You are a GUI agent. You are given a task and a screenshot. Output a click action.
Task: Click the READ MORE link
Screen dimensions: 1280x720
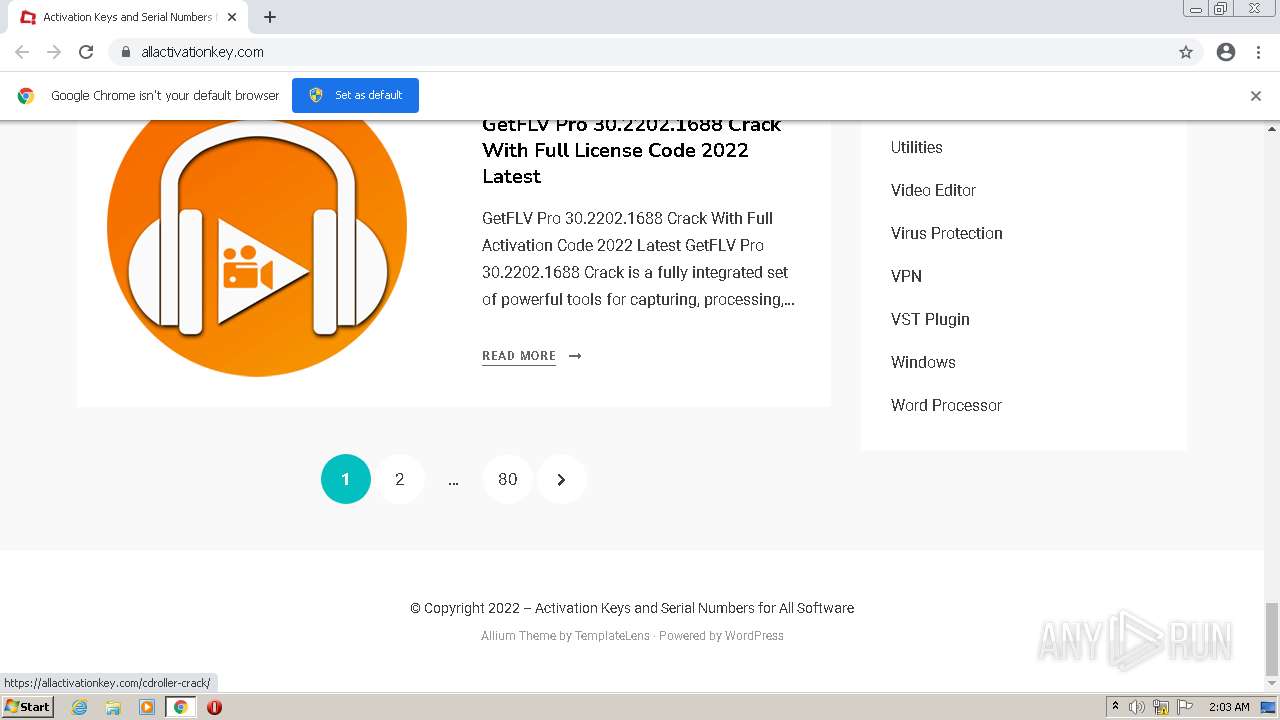[x=519, y=356]
